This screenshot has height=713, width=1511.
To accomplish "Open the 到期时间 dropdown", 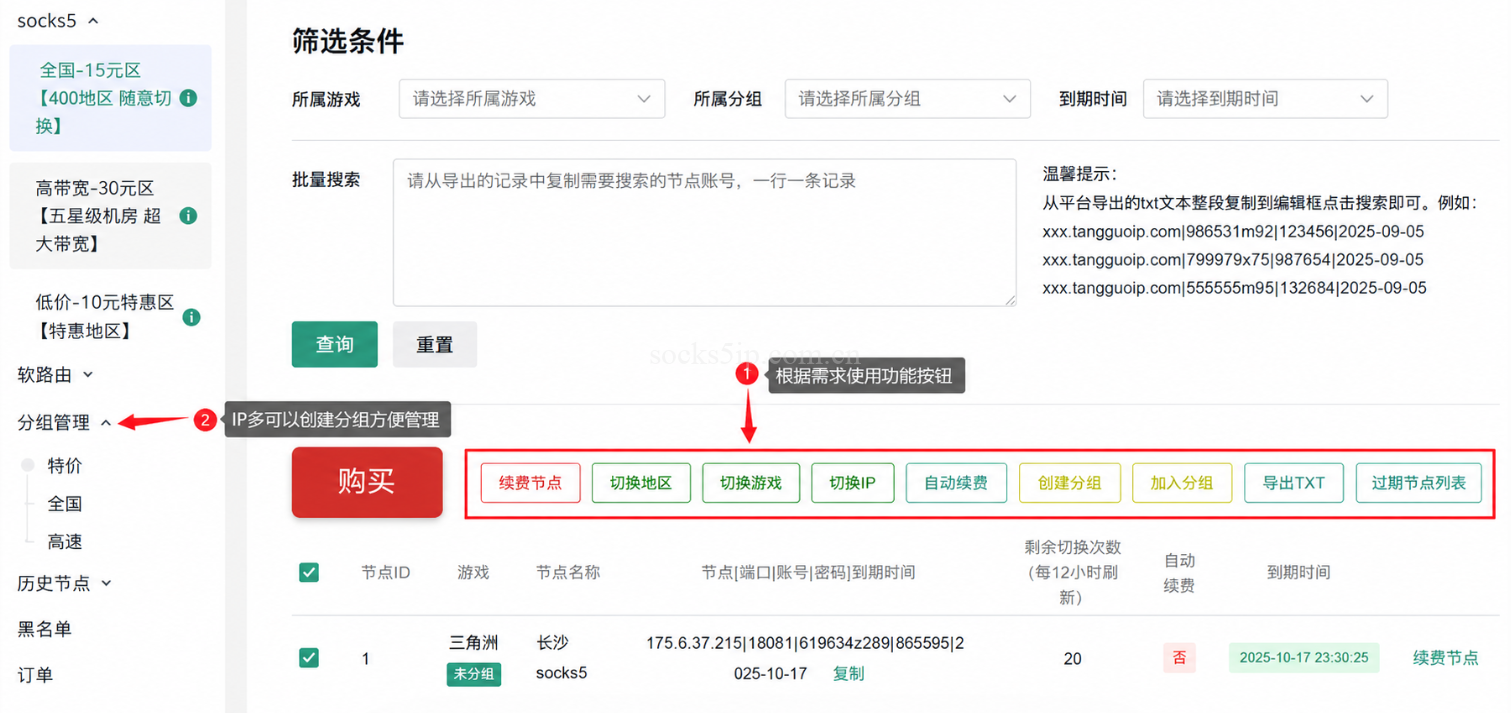I will [1265, 99].
